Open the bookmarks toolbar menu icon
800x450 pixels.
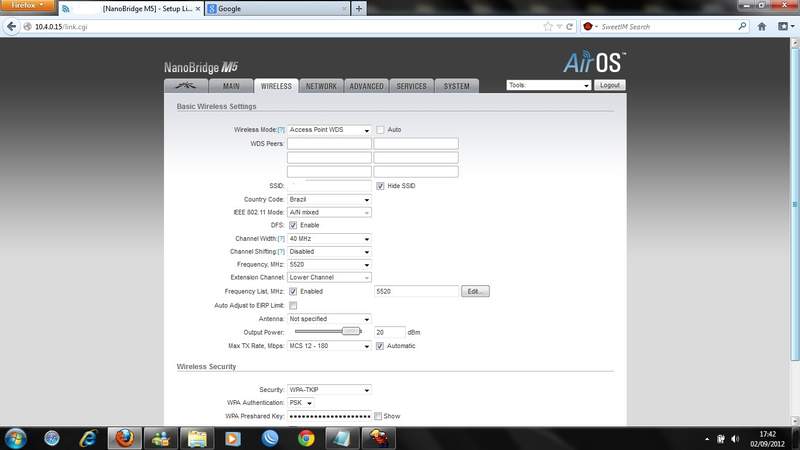786,27
